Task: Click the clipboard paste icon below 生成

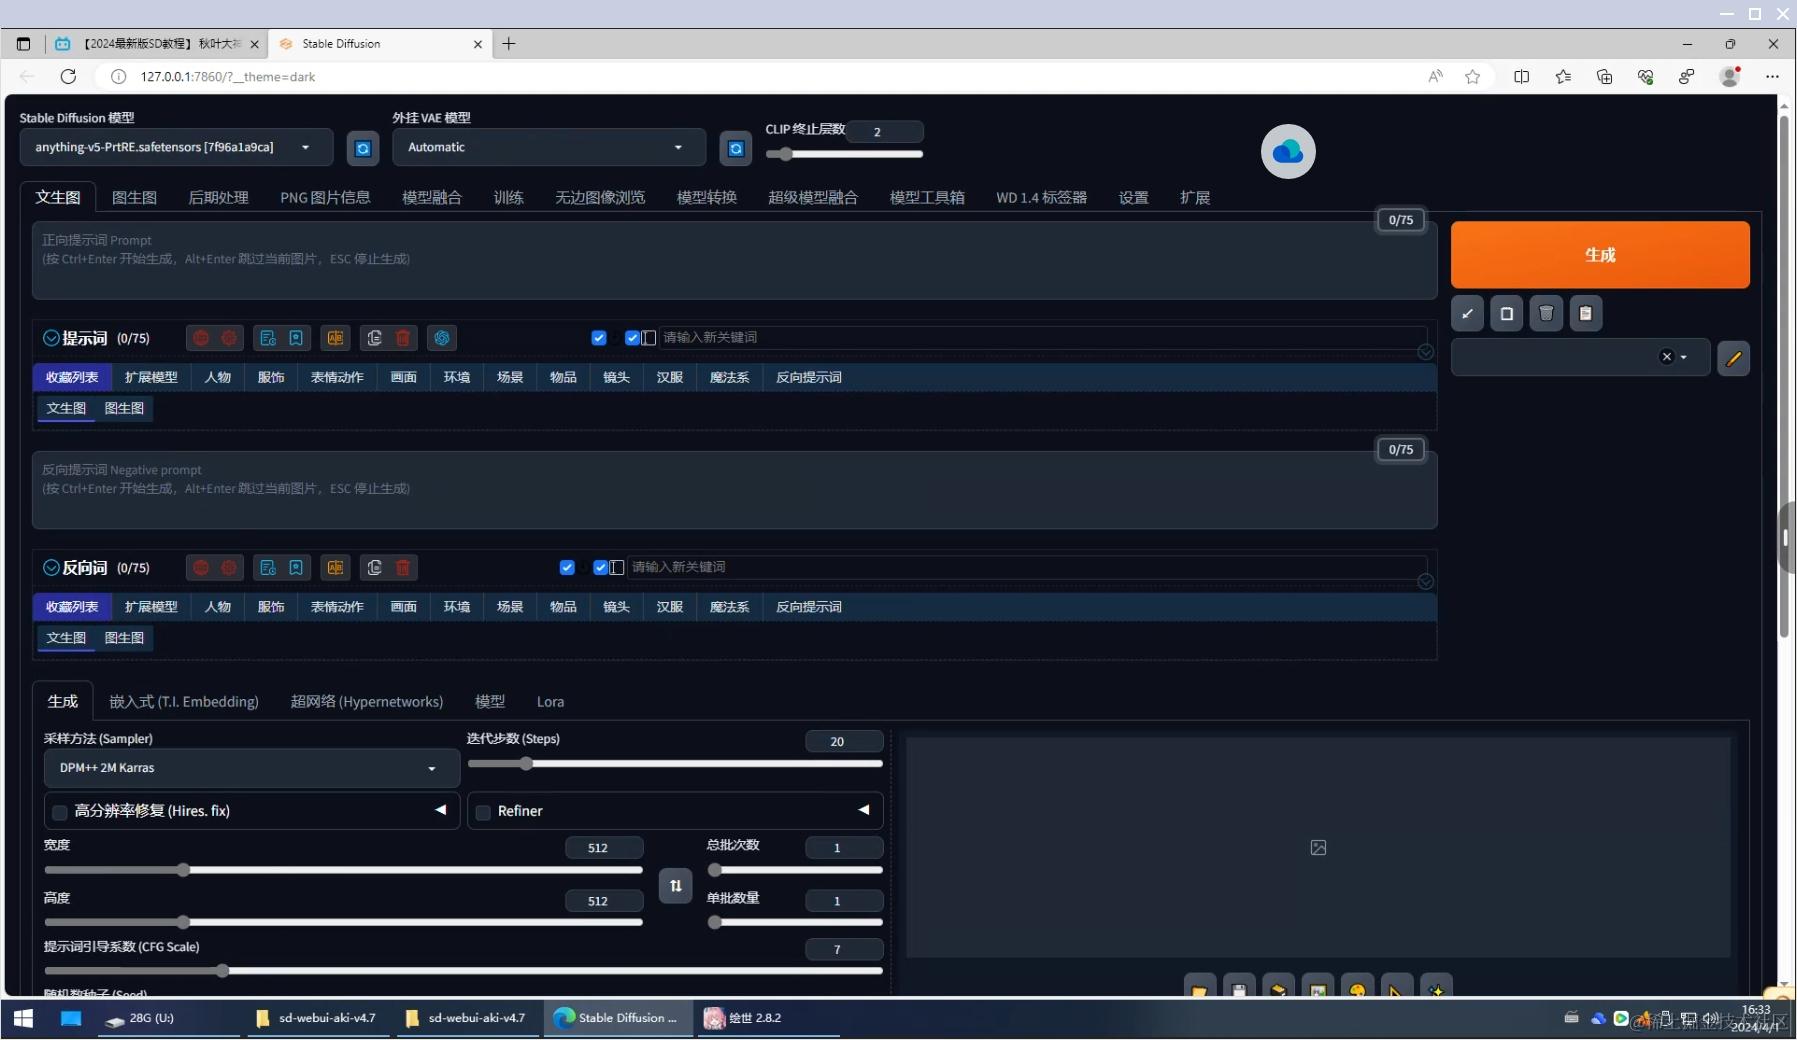Action: pos(1586,314)
